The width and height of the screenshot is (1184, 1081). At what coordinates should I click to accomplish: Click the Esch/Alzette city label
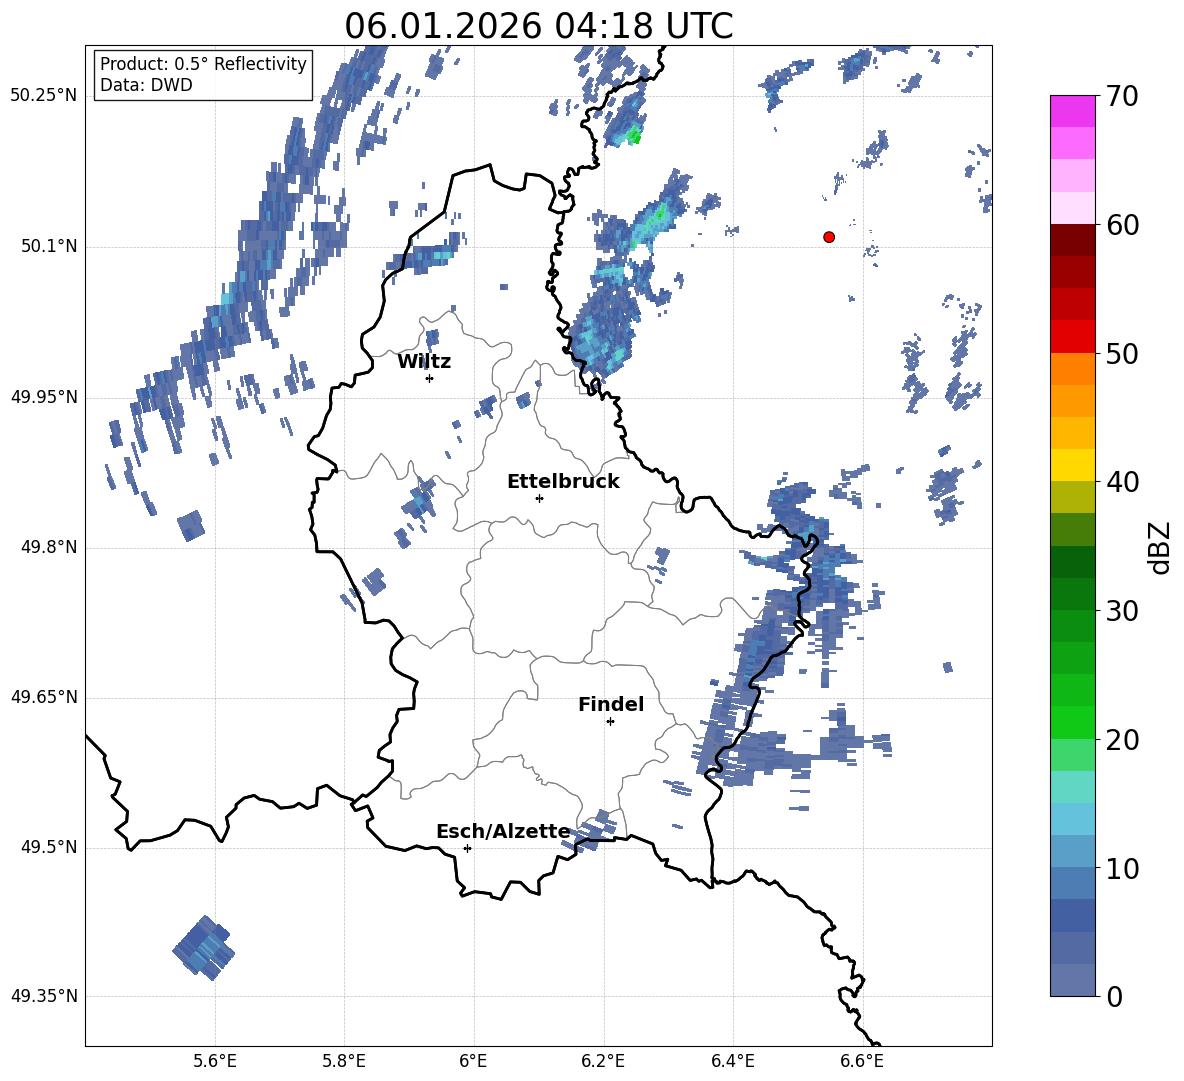503,831
